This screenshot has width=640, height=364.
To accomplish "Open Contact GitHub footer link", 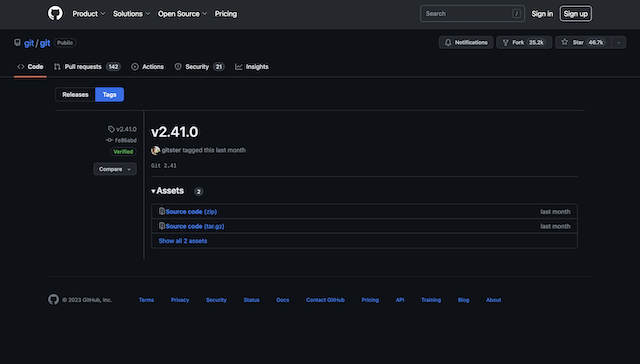I will [325, 300].
